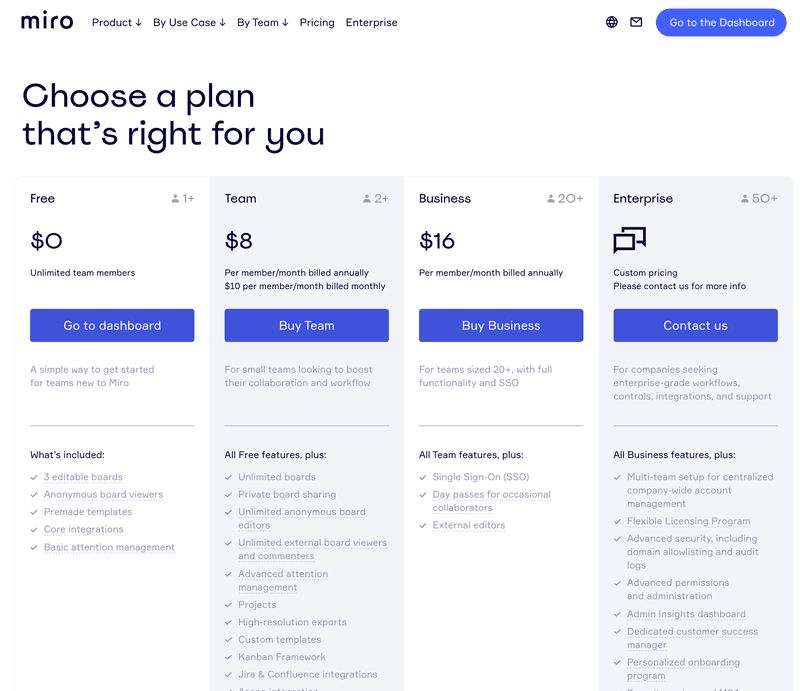800x691 pixels.
Task: Click the Single Sign-On (SSO) feature link
Action: pos(481,477)
